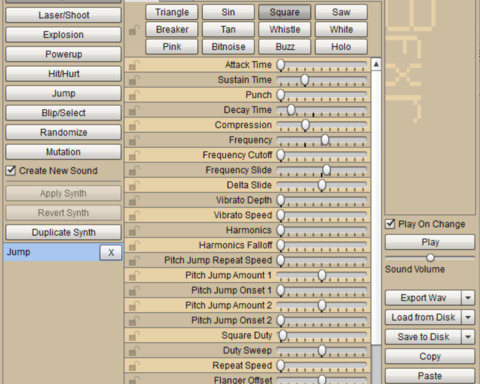Viewport: 480px width, 384px height.
Task: Select the Tan wave type
Action: (228, 29)
